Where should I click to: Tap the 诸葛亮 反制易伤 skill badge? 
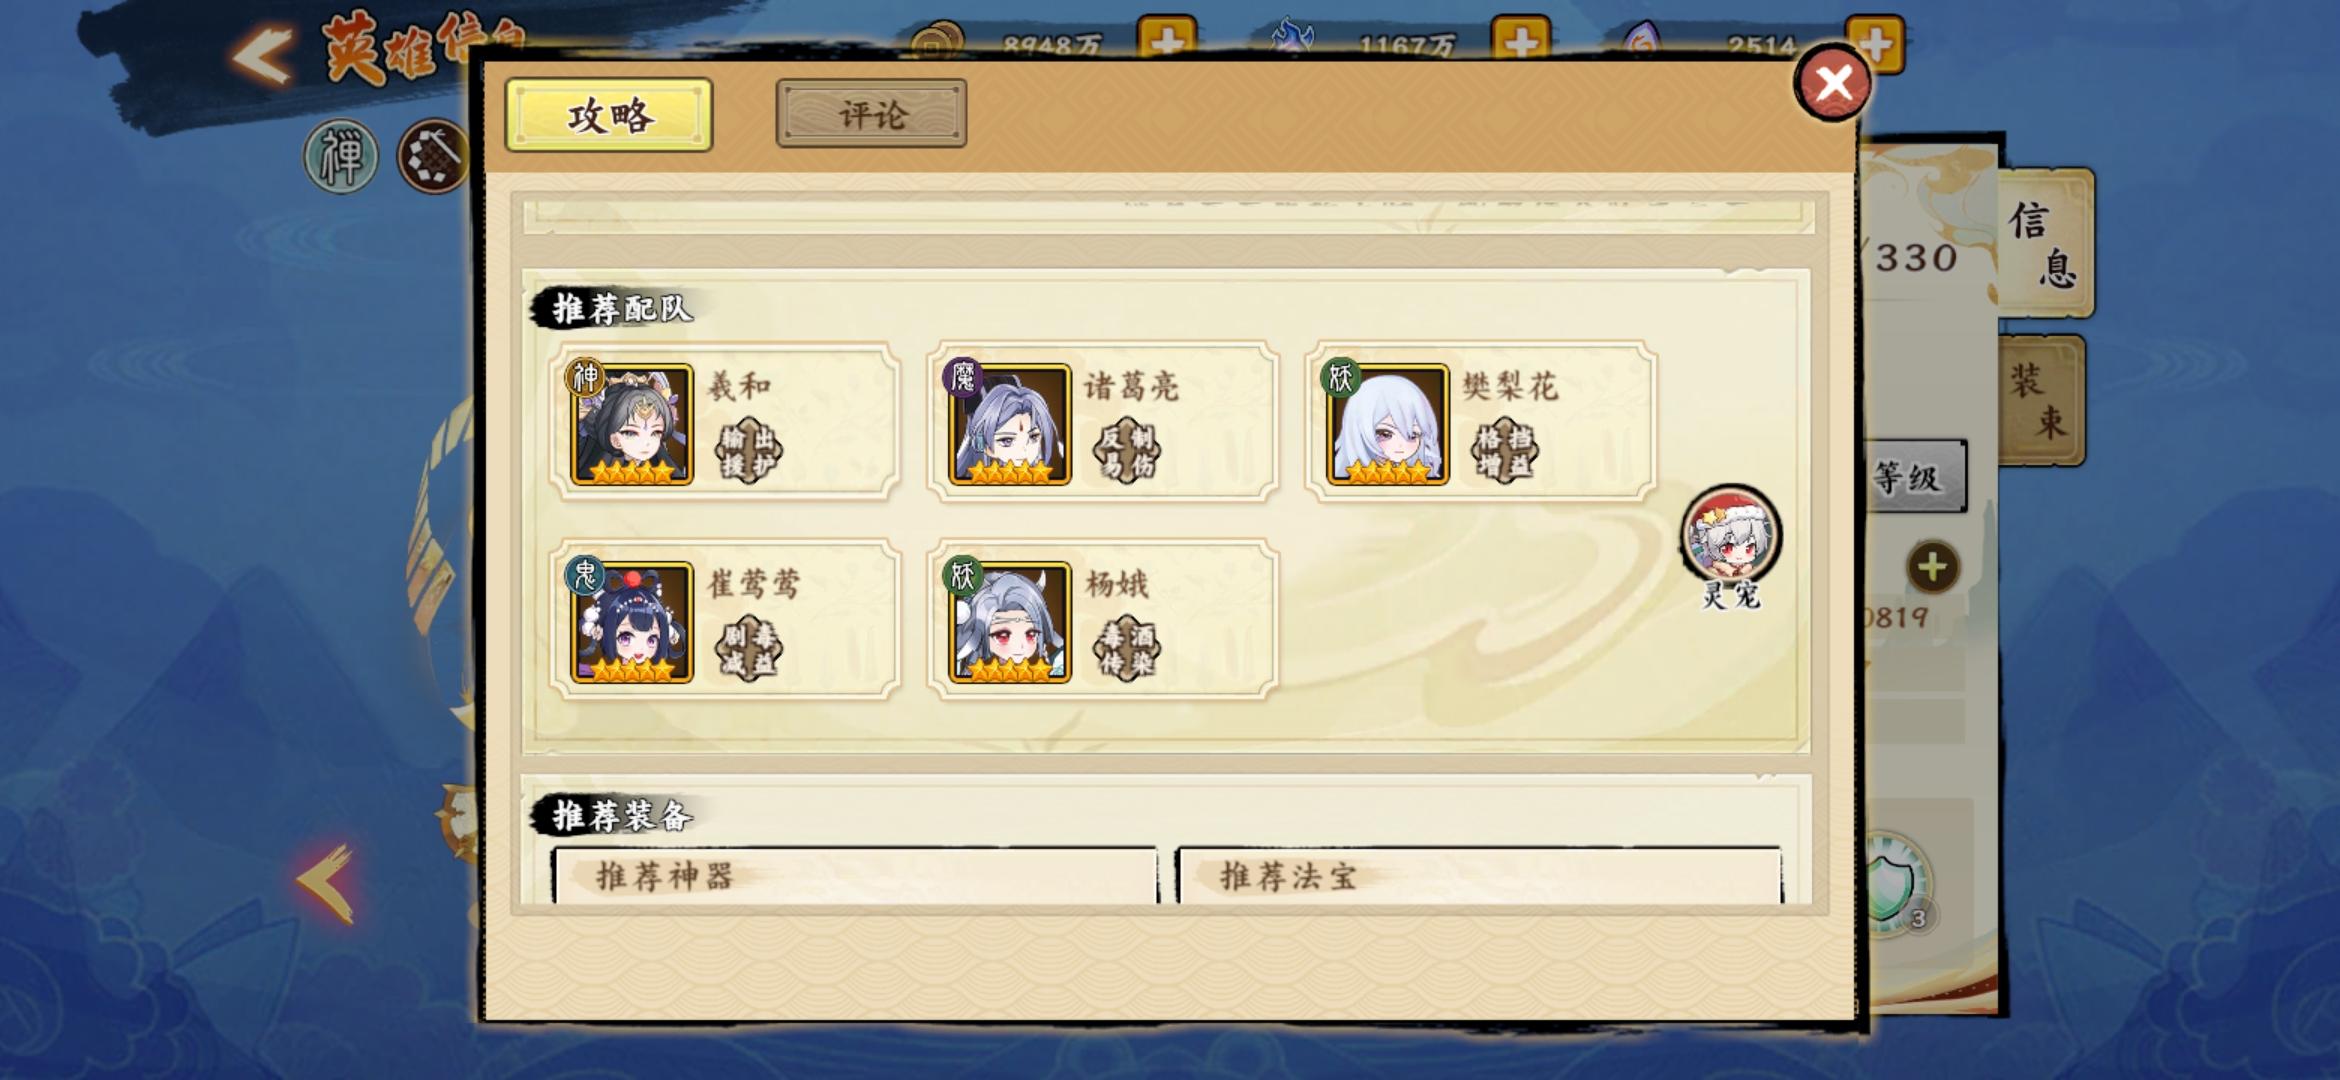point(1127,451)
